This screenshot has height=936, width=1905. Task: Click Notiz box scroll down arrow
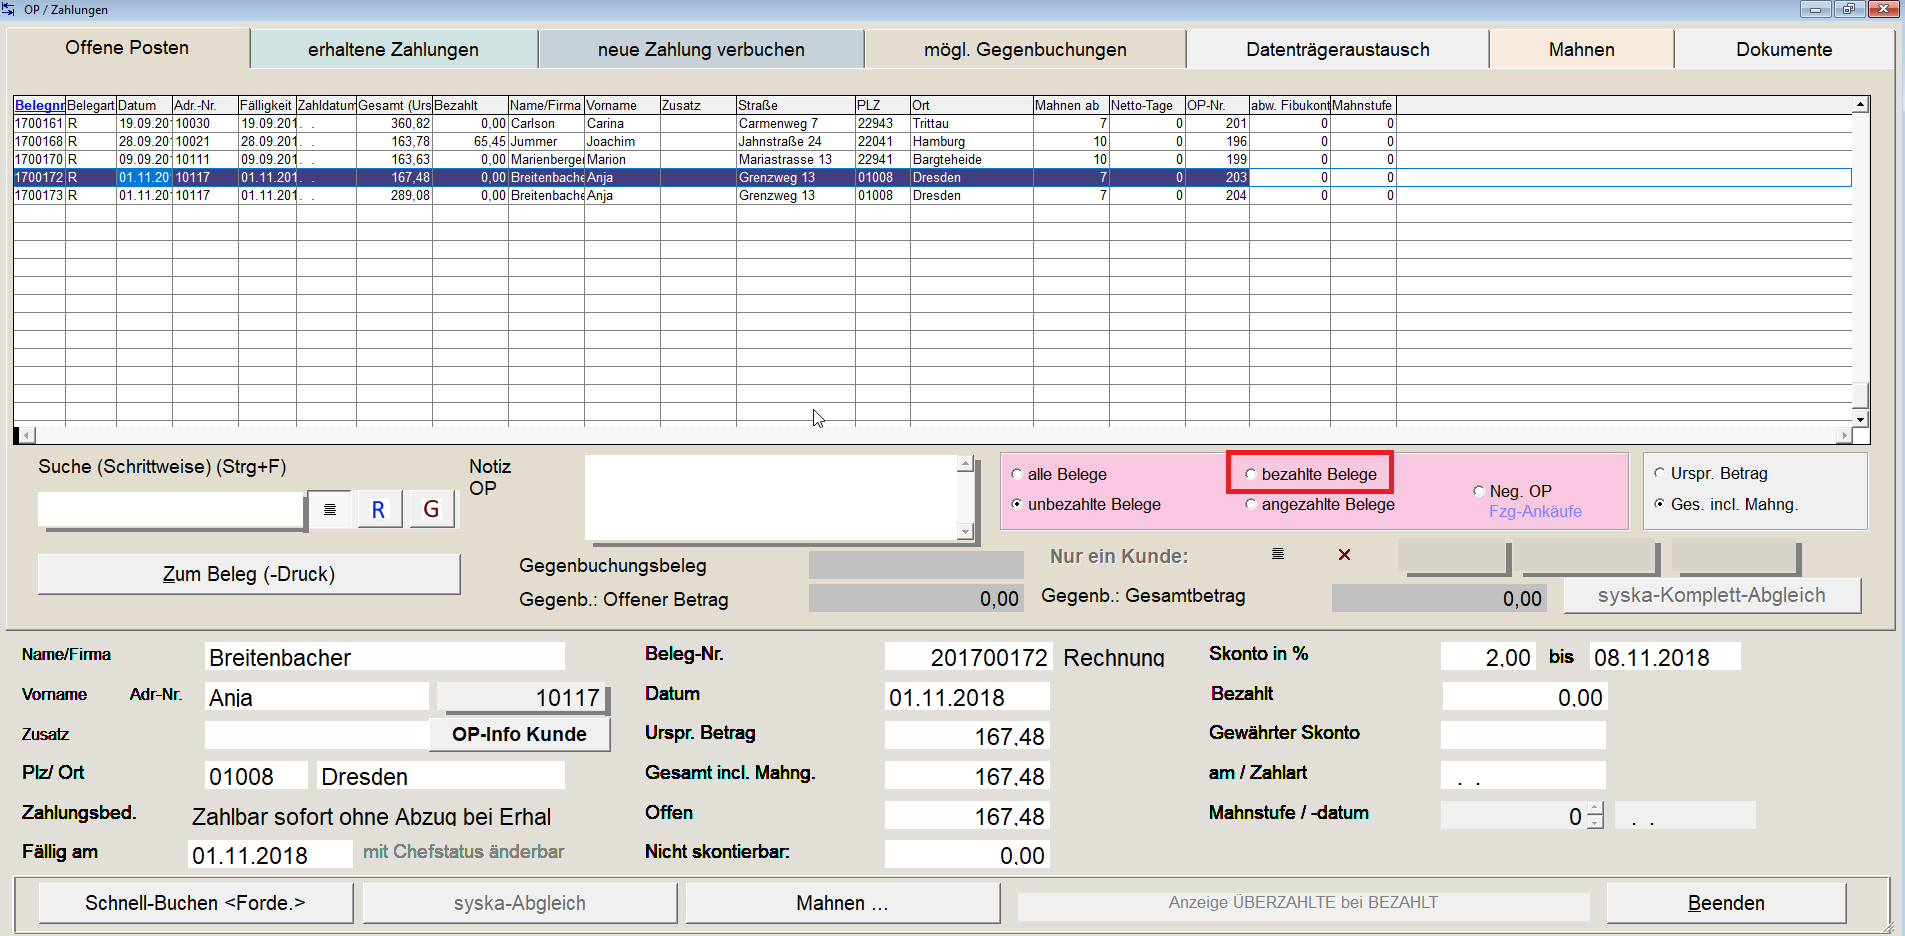965,532
